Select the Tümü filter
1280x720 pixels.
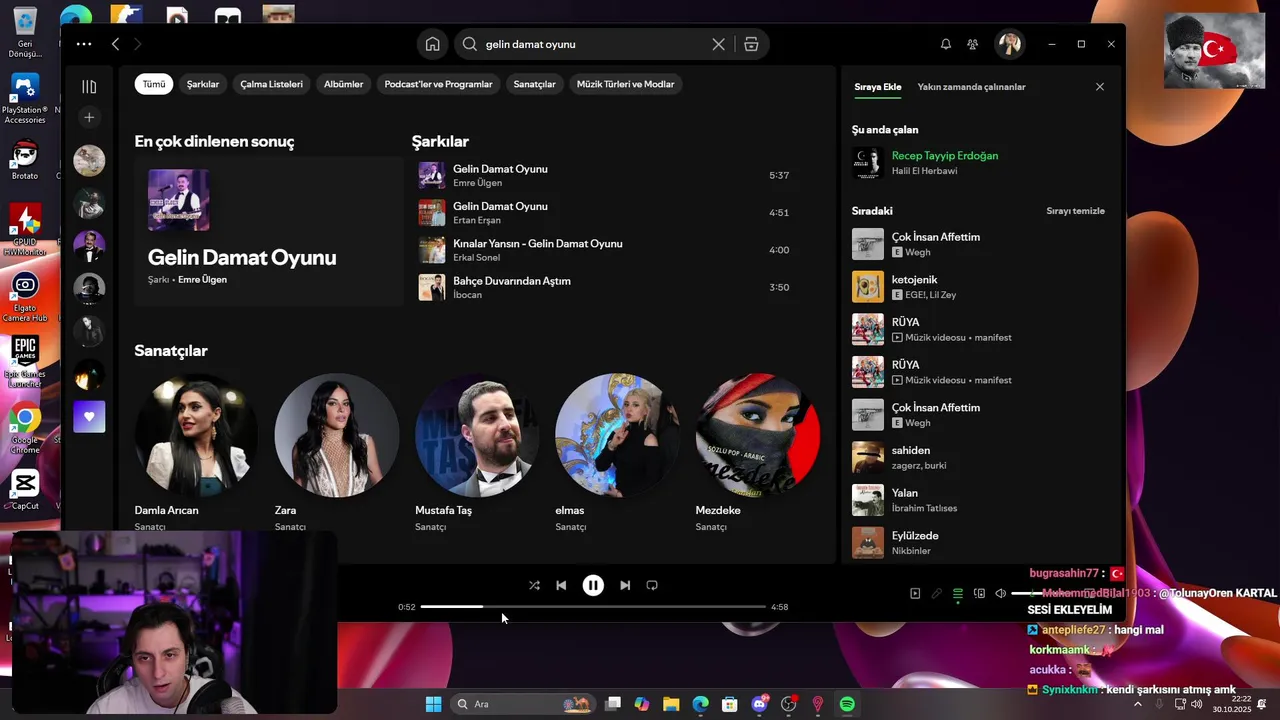[x=154, y=84]
